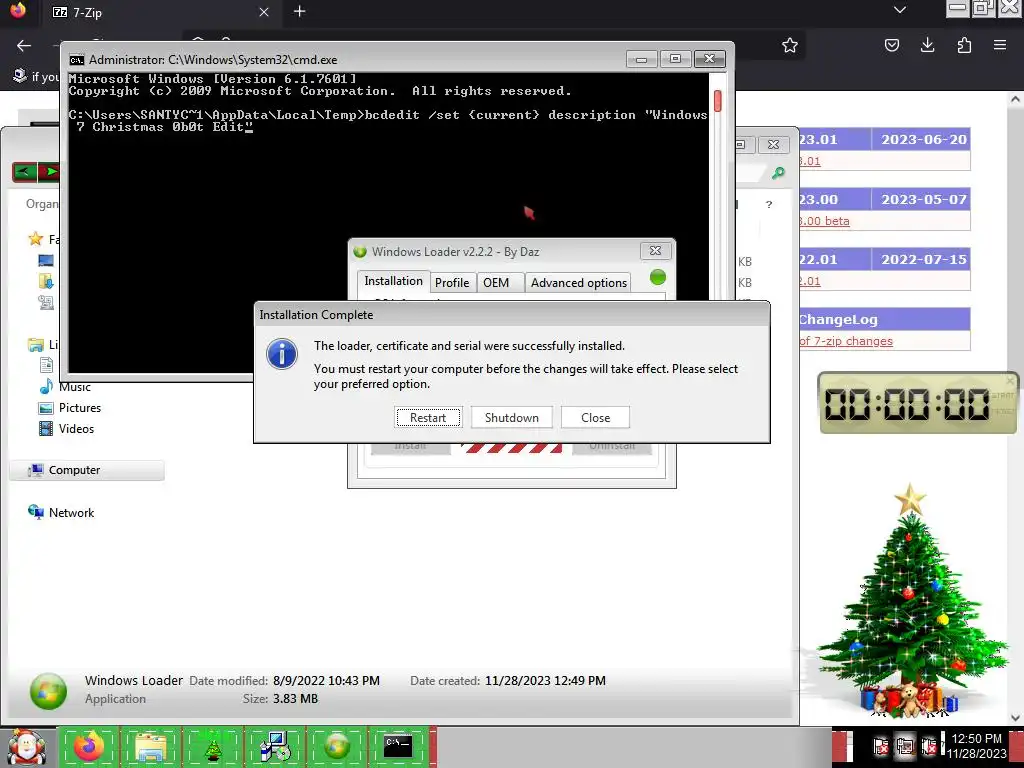Click Restart in the Installation Complete dialog

point(428,417)
